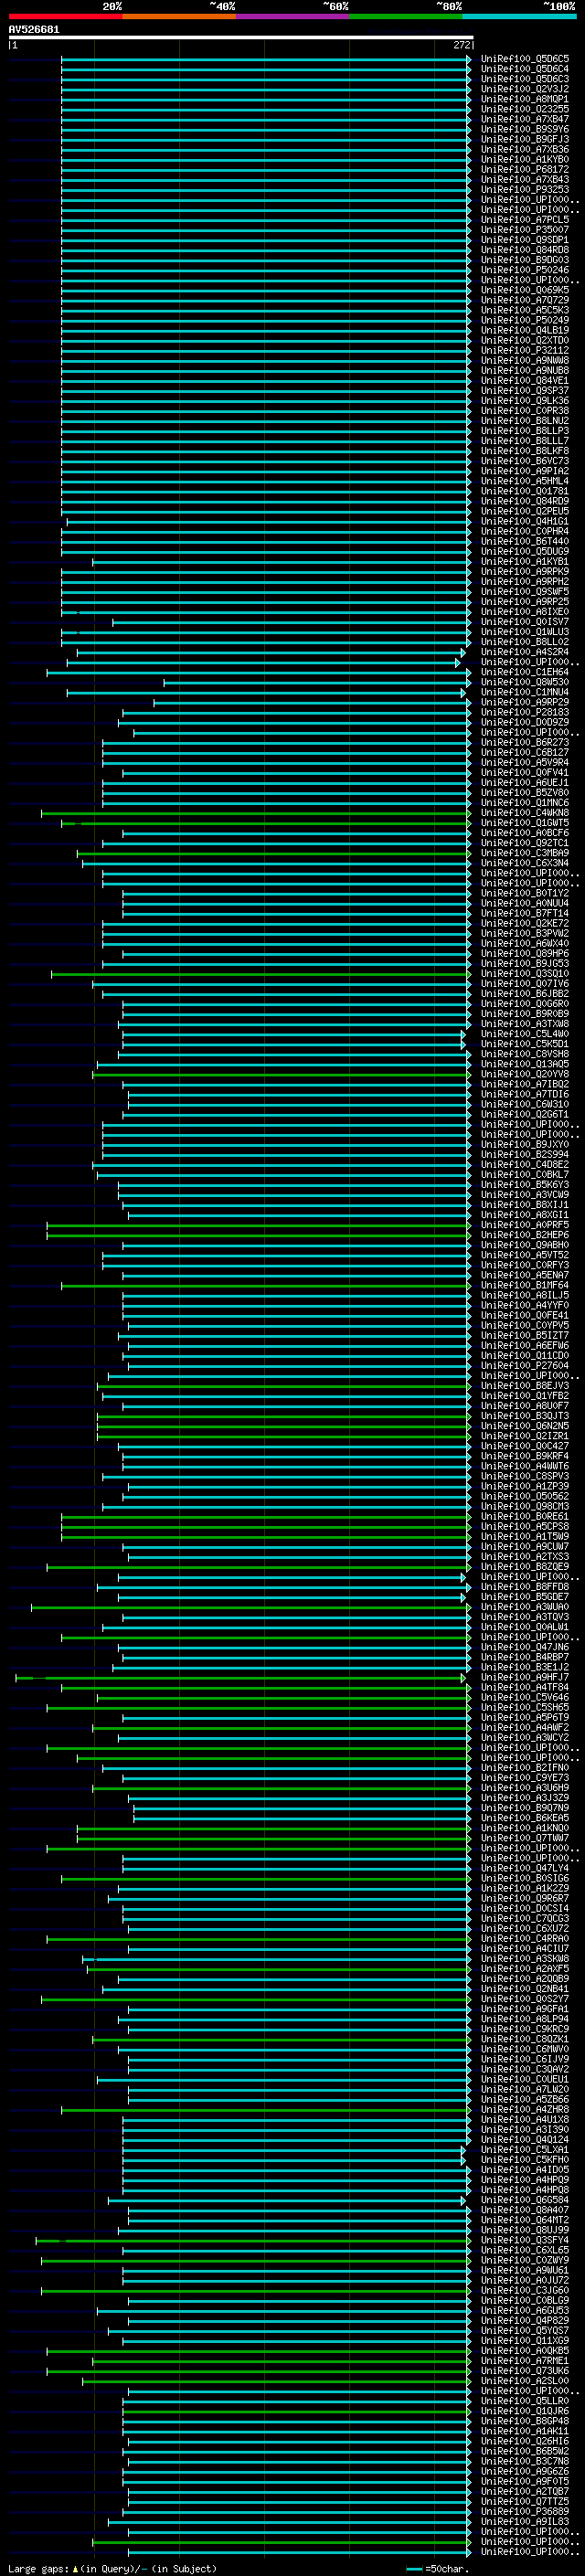Open hit UniRef100_A8MQP1
This screenshot has height=2576, width=585.
pos(524,99)
